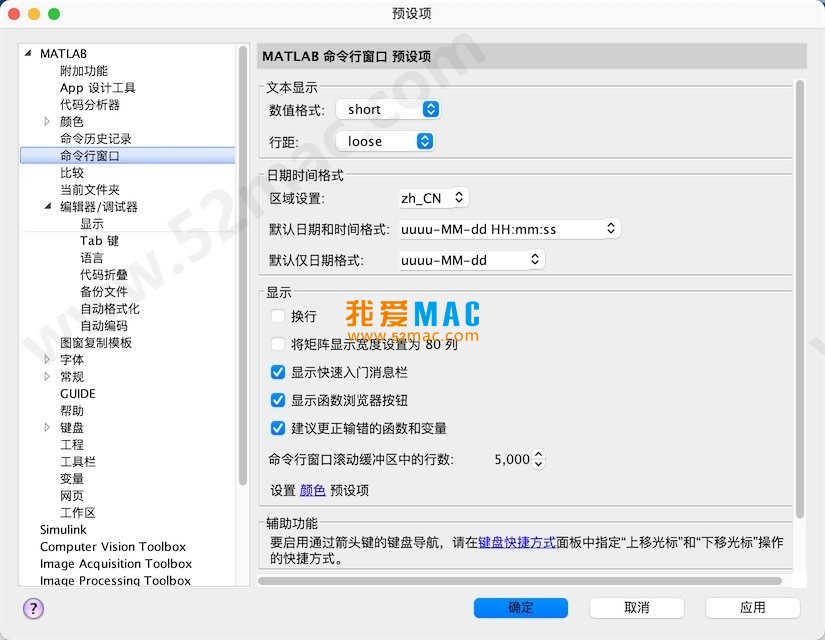The image size is (825, 640).
Task: Select 图窗复制模板 in the tree
Action: tap(96, 343)
